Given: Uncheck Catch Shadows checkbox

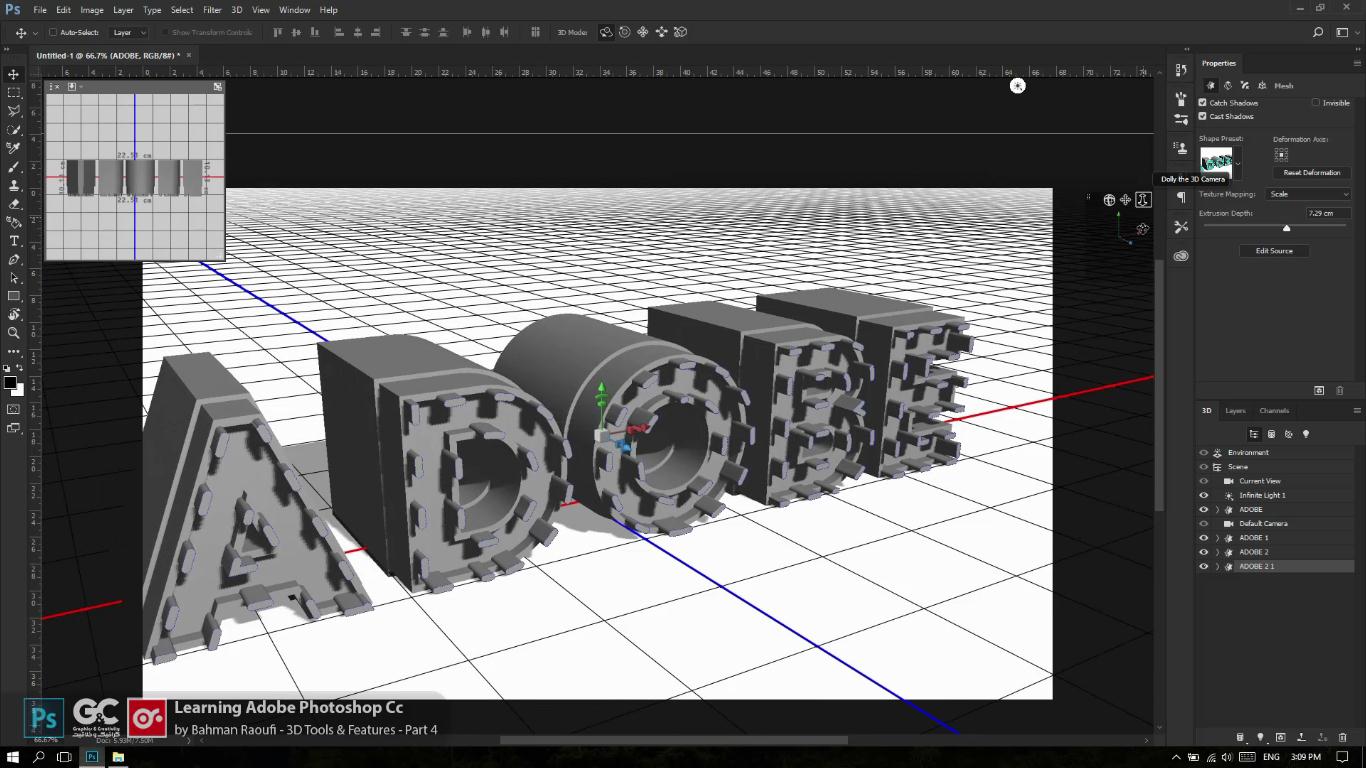Looking at the screenshot, I should (1203, 103).
